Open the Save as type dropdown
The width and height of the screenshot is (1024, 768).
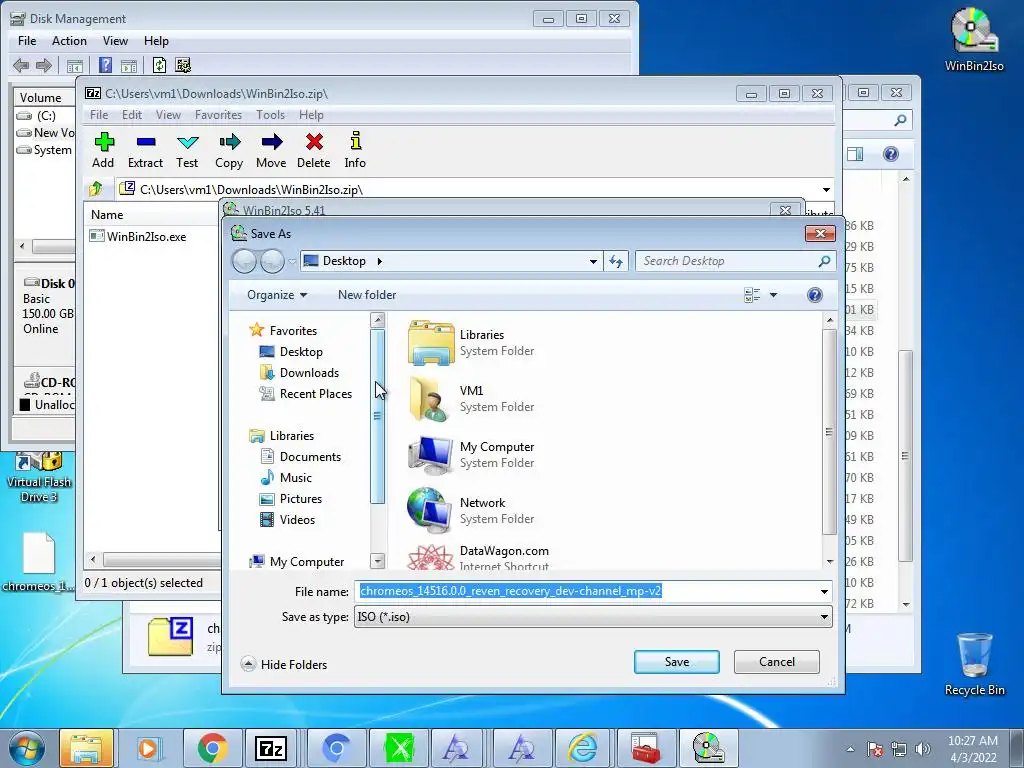click(824, 617)
